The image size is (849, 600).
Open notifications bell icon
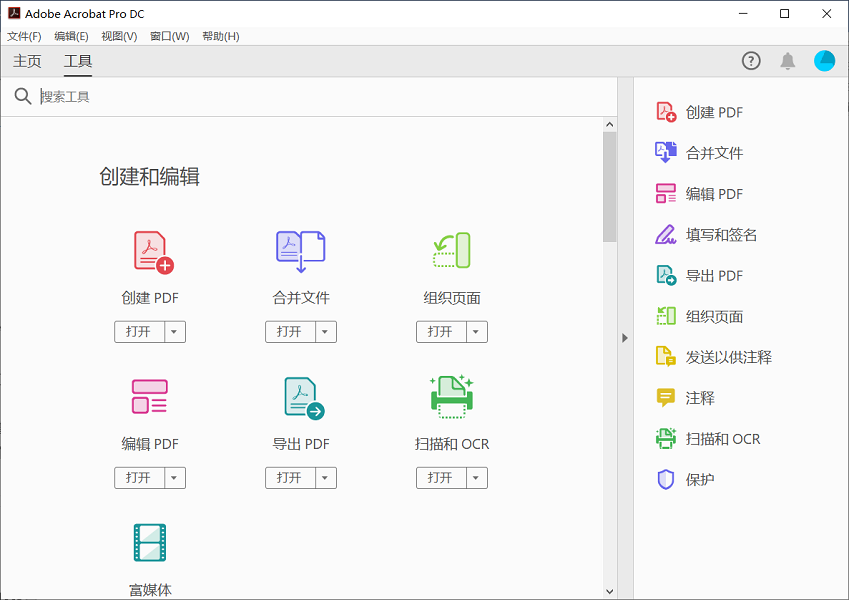pyautogui.click(x=788, y=61)
